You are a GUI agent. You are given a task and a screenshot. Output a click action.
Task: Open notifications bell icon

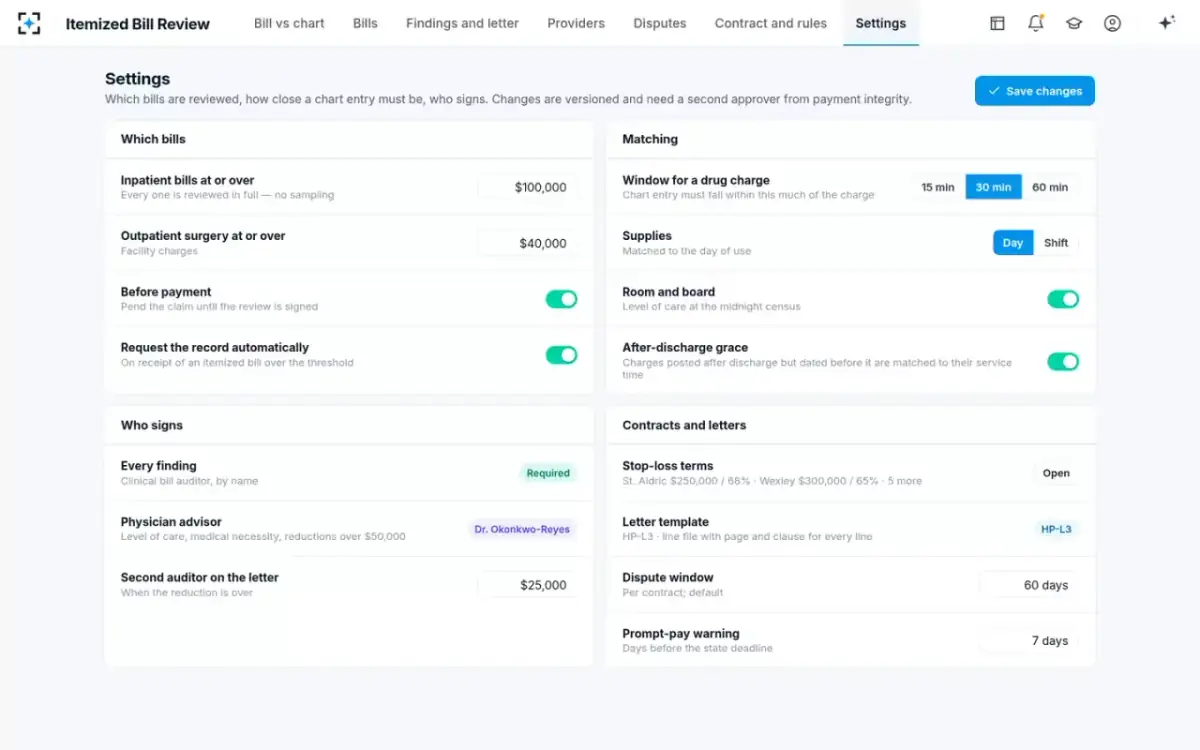click(x=1036, y=23)
